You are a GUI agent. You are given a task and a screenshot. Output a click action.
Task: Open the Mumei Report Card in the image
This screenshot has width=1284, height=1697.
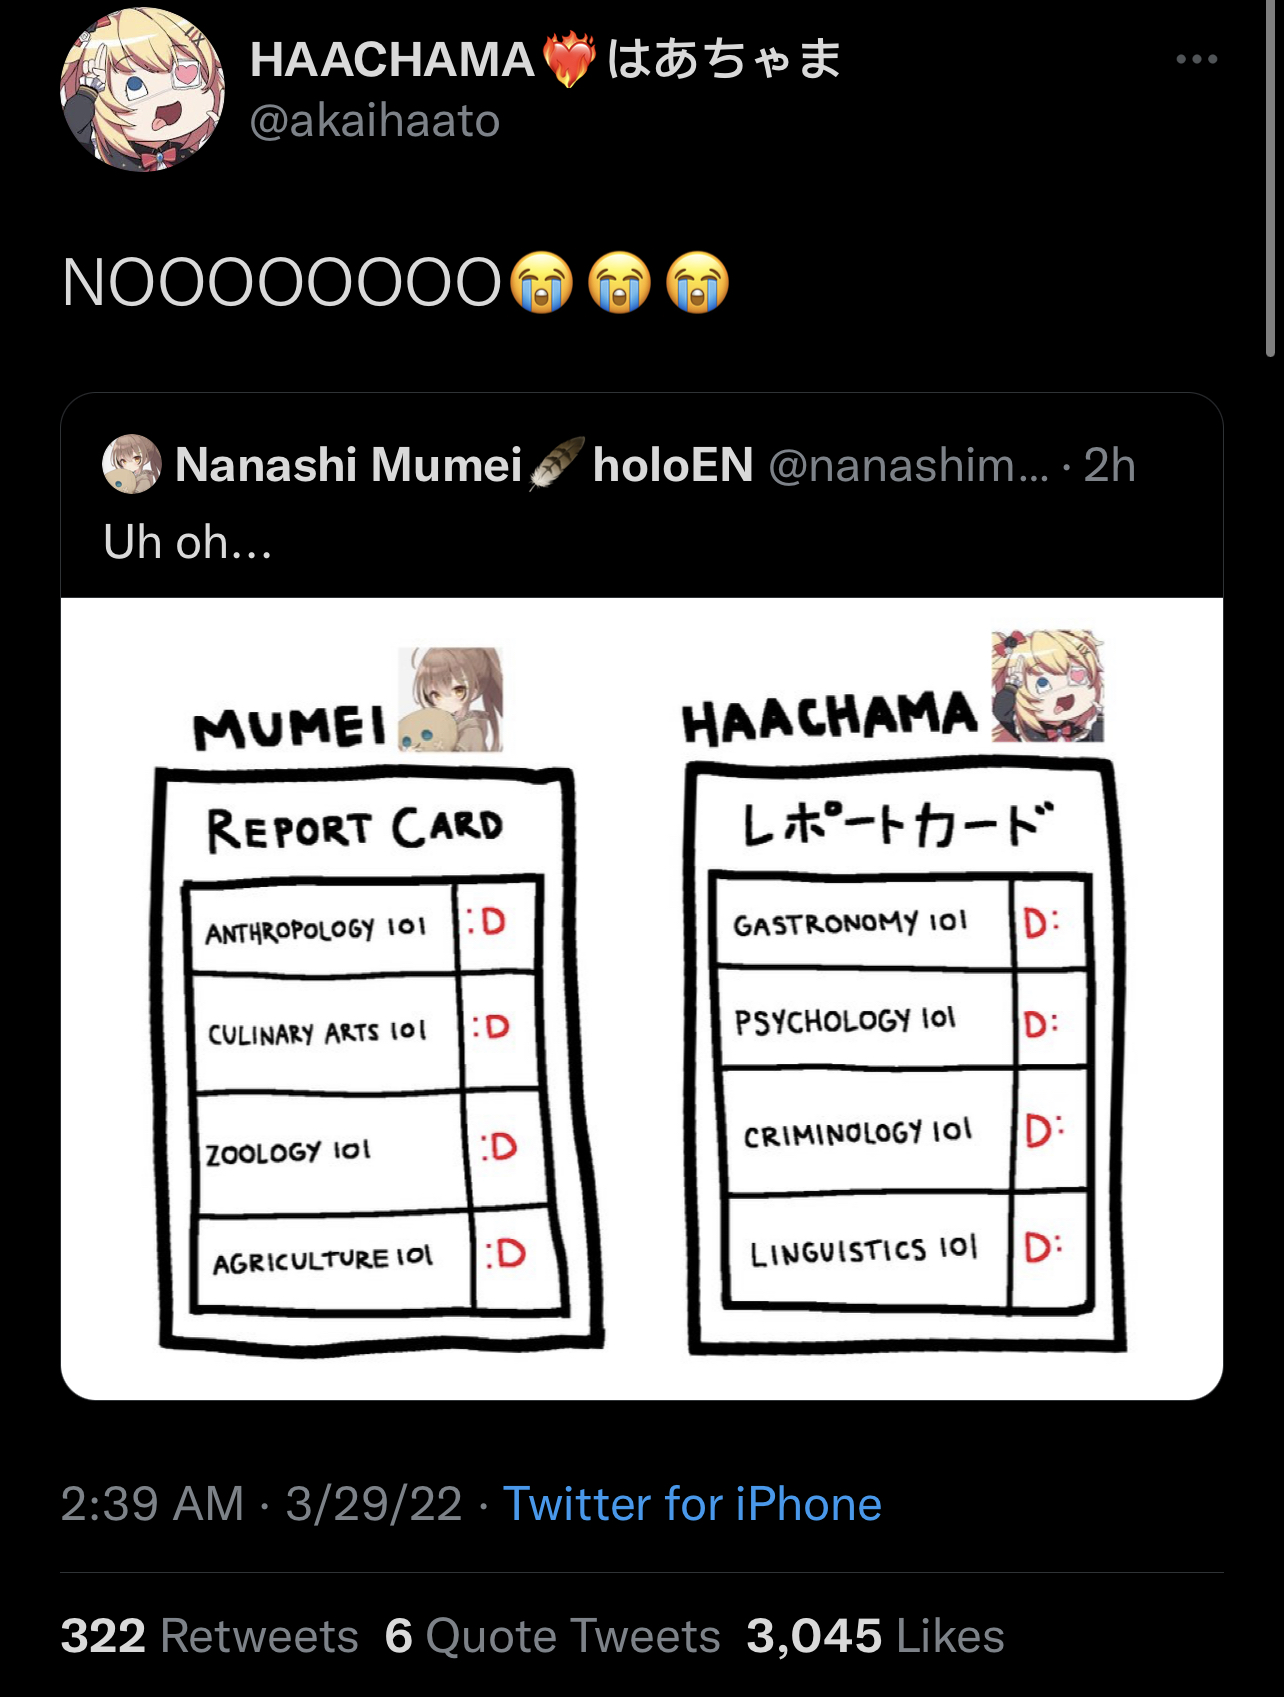click(378, 1058)
